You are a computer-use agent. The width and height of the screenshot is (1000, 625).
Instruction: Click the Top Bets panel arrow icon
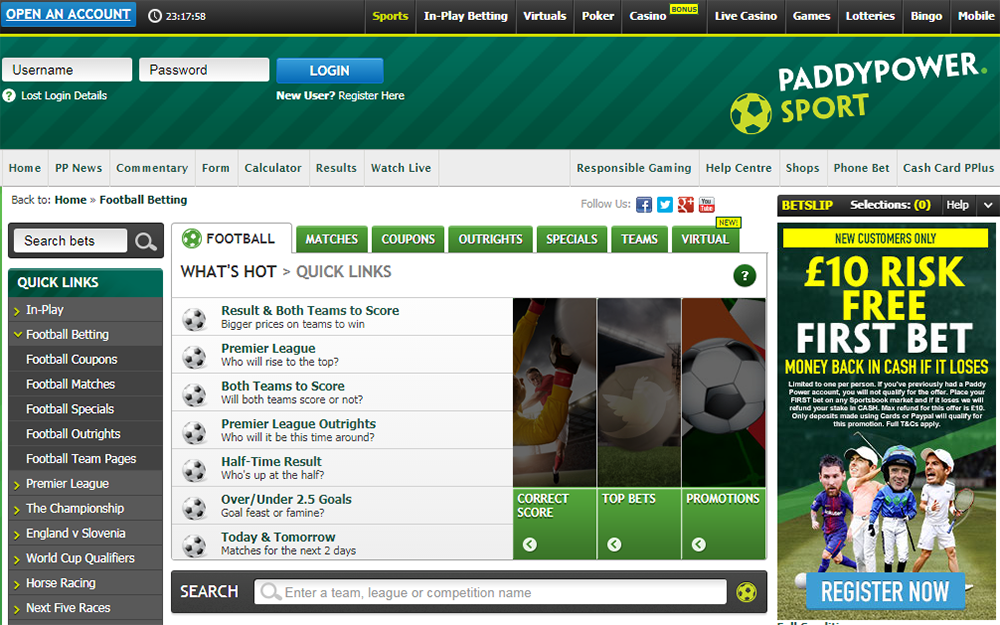click(614, 544)
